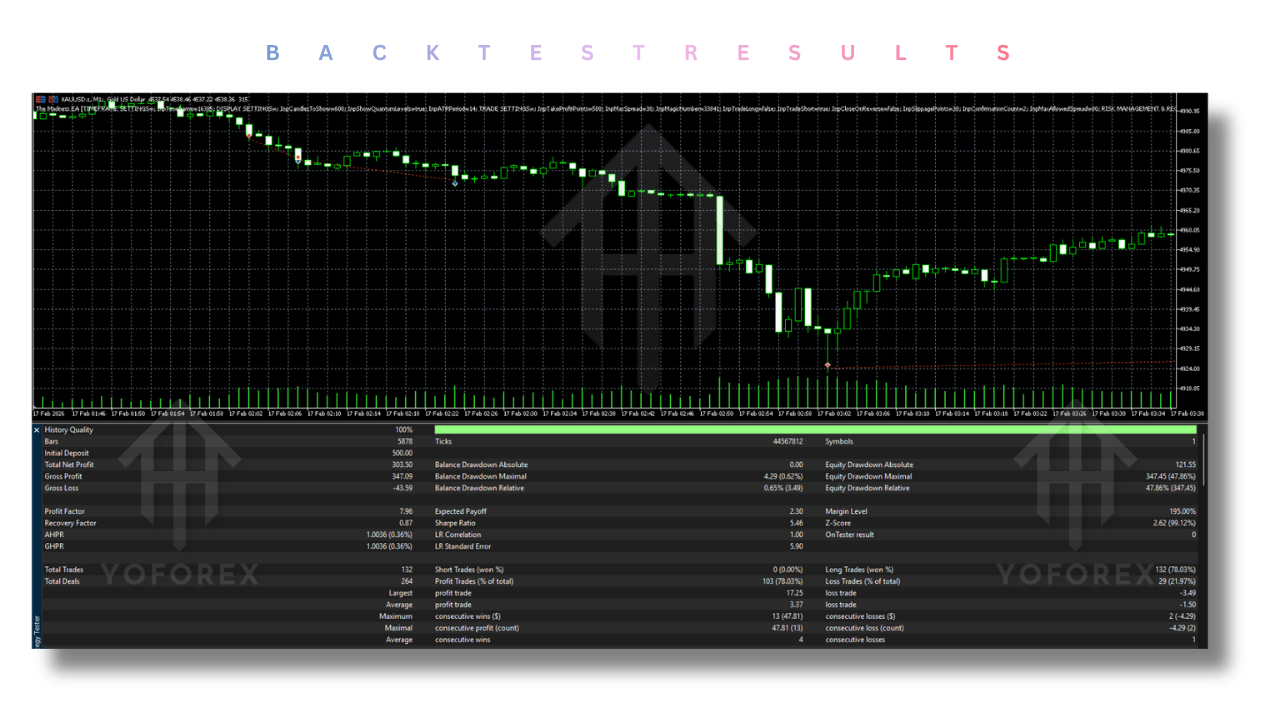Click the Total Deals value 264
This screenshot has height=720, width=1280.
407,581
